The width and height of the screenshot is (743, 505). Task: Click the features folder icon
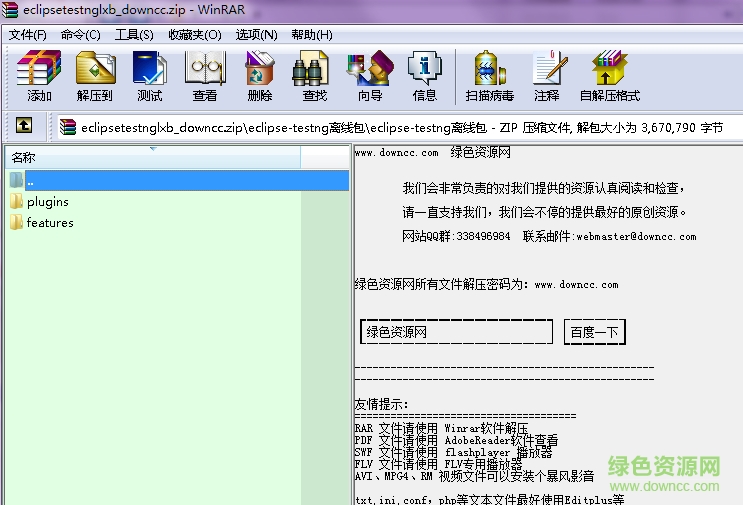(x=17, y=222)
